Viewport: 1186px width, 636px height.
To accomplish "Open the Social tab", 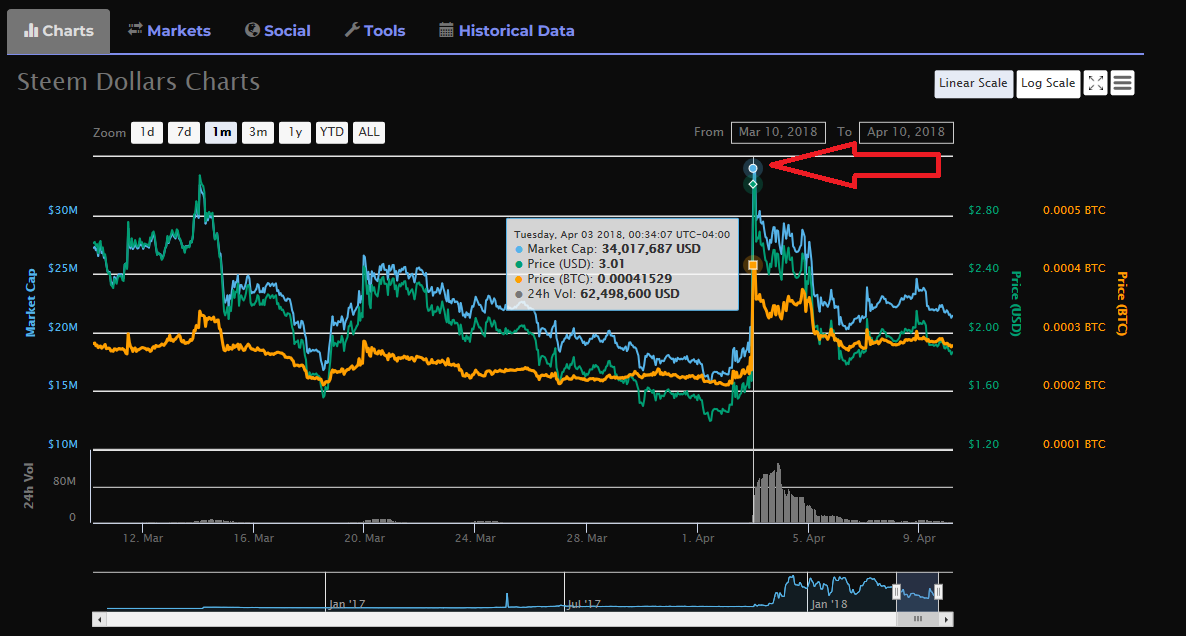I will click(278, 31).
